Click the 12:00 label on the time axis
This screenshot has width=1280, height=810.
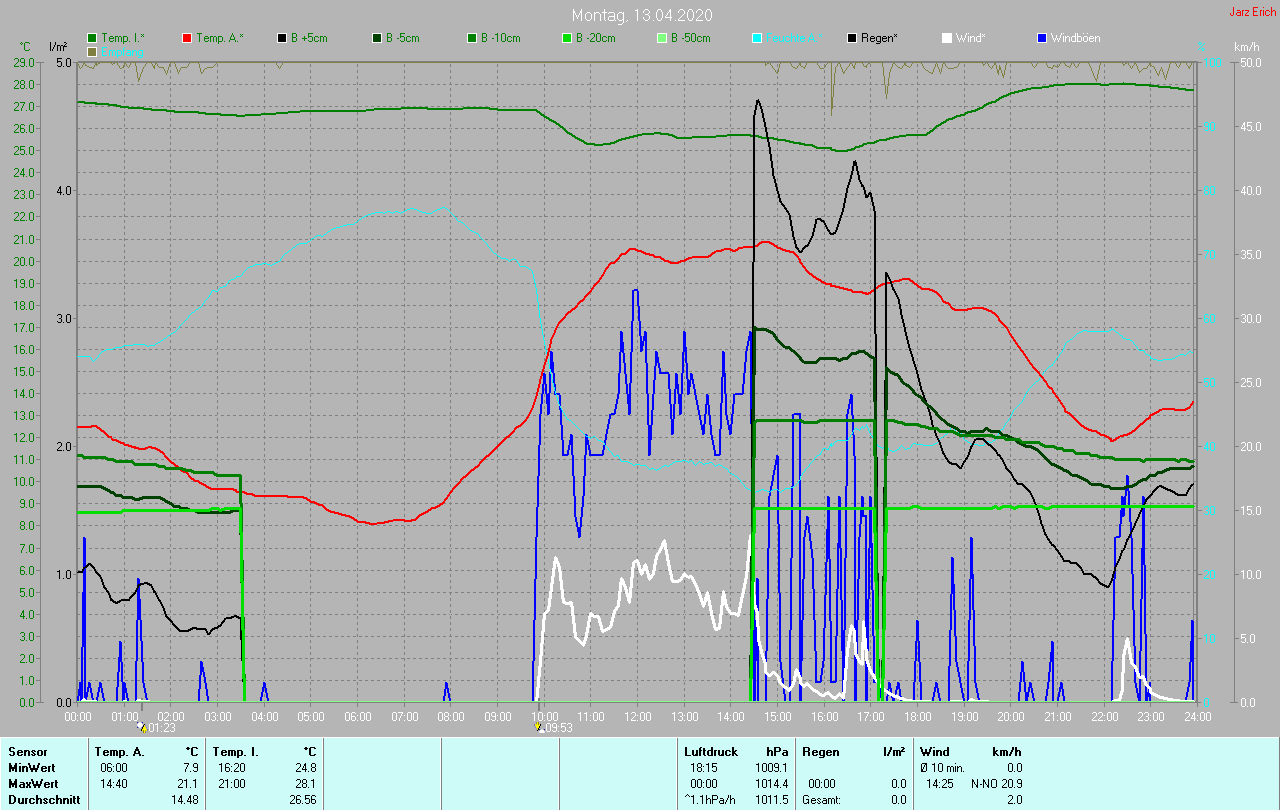[638, 716]
